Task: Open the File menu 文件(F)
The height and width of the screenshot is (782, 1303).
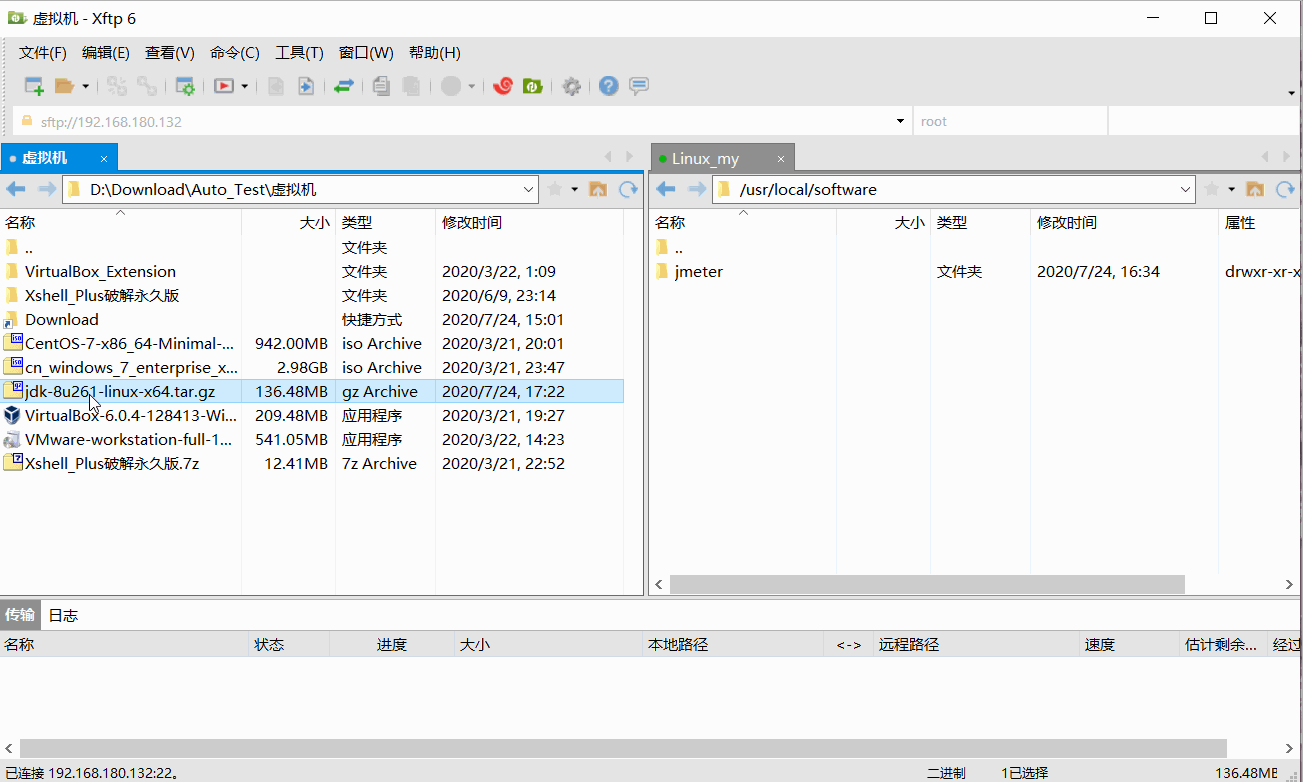Action: pos(43,53)
